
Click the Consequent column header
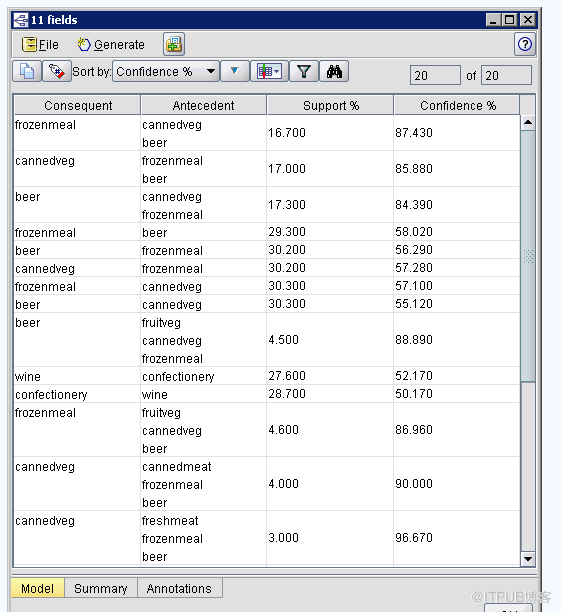point(78,105)
